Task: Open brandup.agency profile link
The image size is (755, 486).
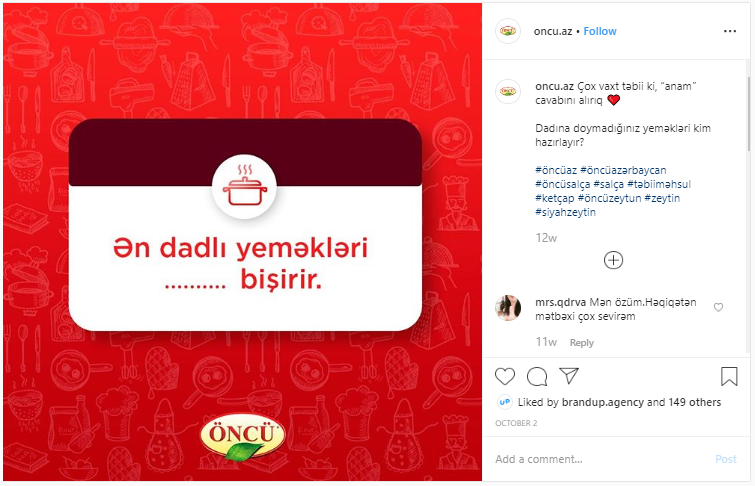Action: point(603,402)
